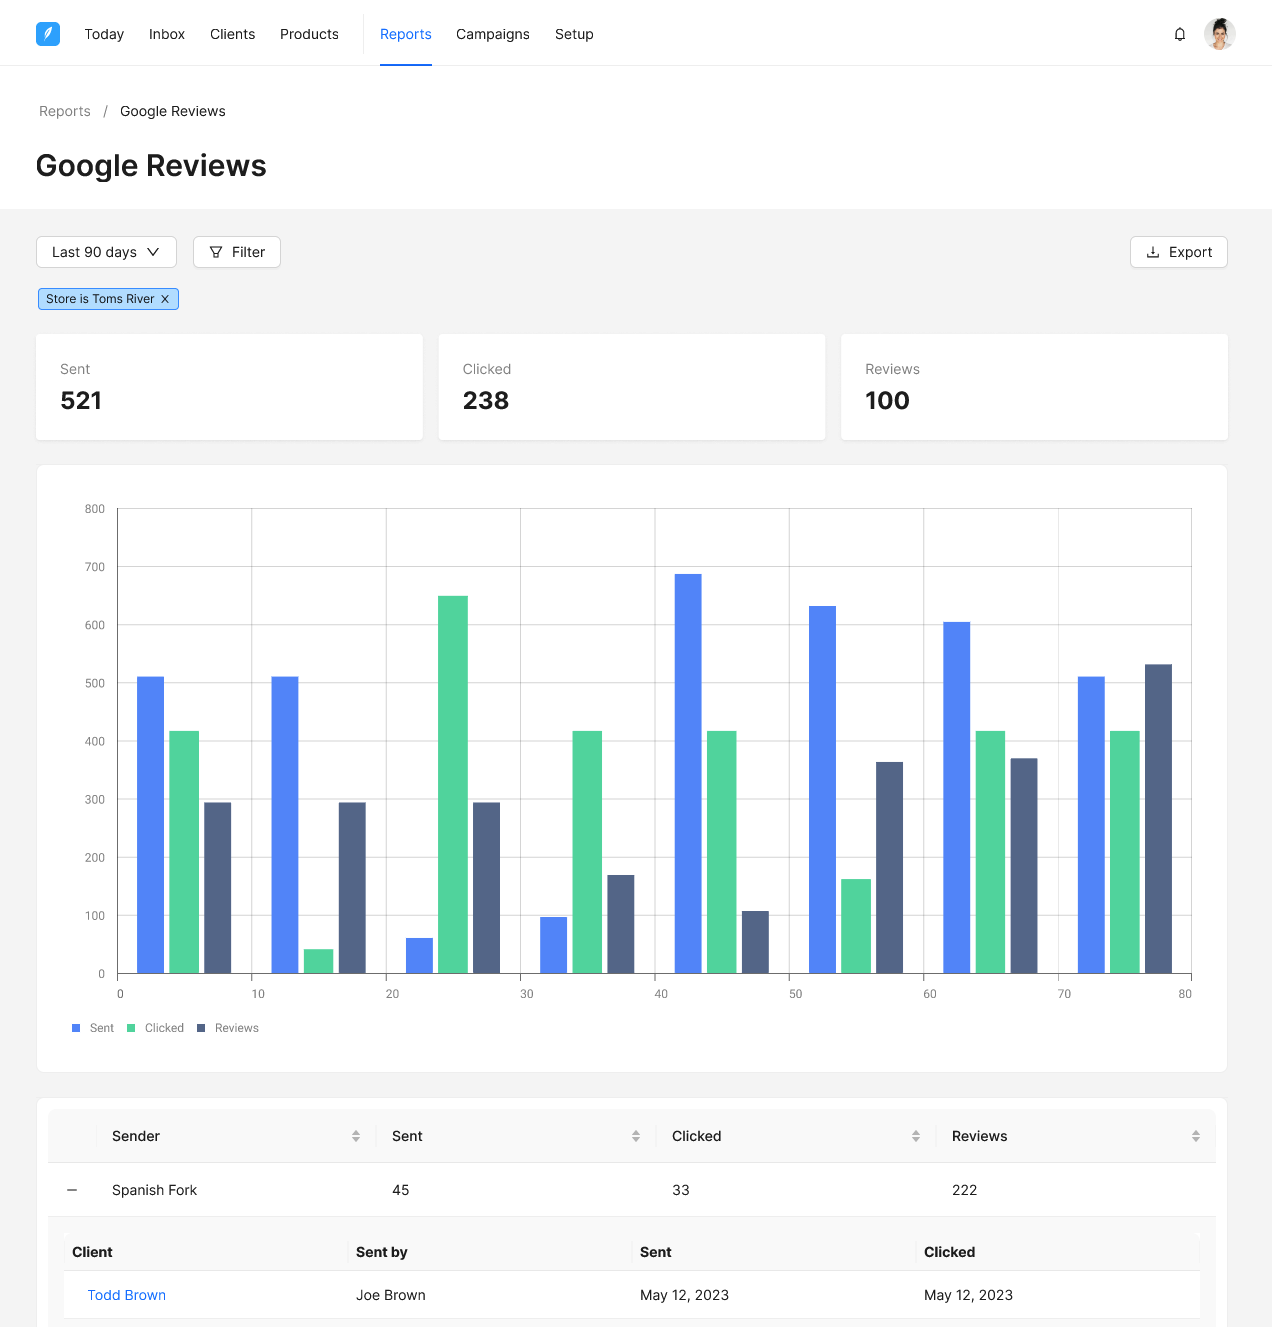1272x1327 pixels.
Task: Toggle the Clicked series in chart legend
Action: (x=156, y=1028)
